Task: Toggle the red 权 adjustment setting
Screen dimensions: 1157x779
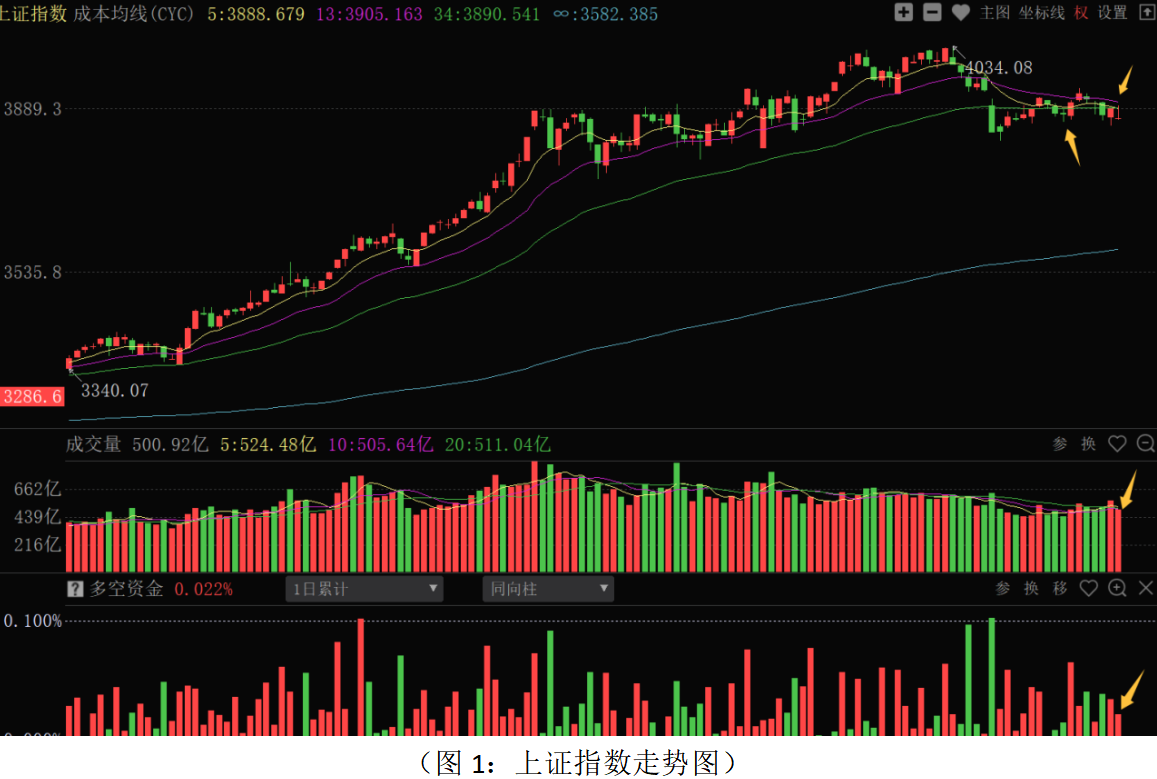Action: click(x=1081, y=12)
